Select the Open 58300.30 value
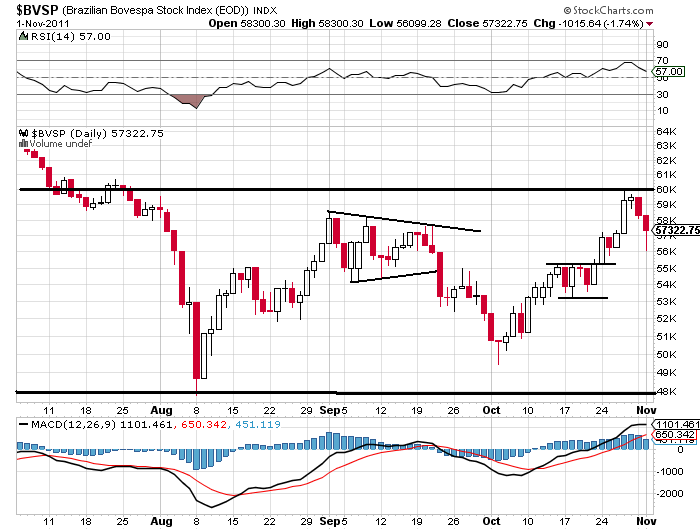 (x=246, y=23)
